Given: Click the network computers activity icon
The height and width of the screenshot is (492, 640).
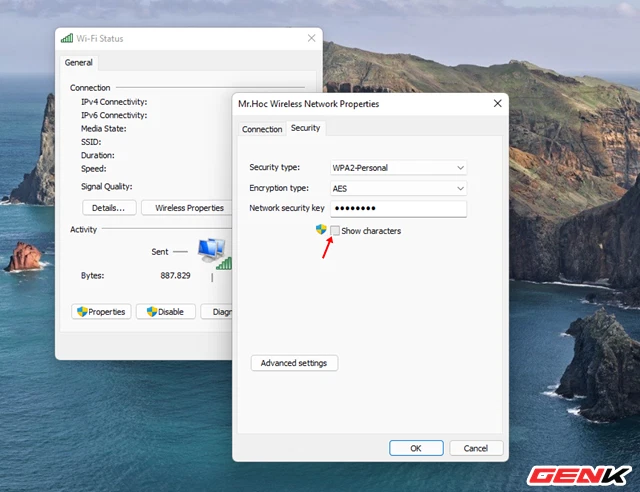Looking at the screenshot, I should pyautogui.click(x=211, y=249).
